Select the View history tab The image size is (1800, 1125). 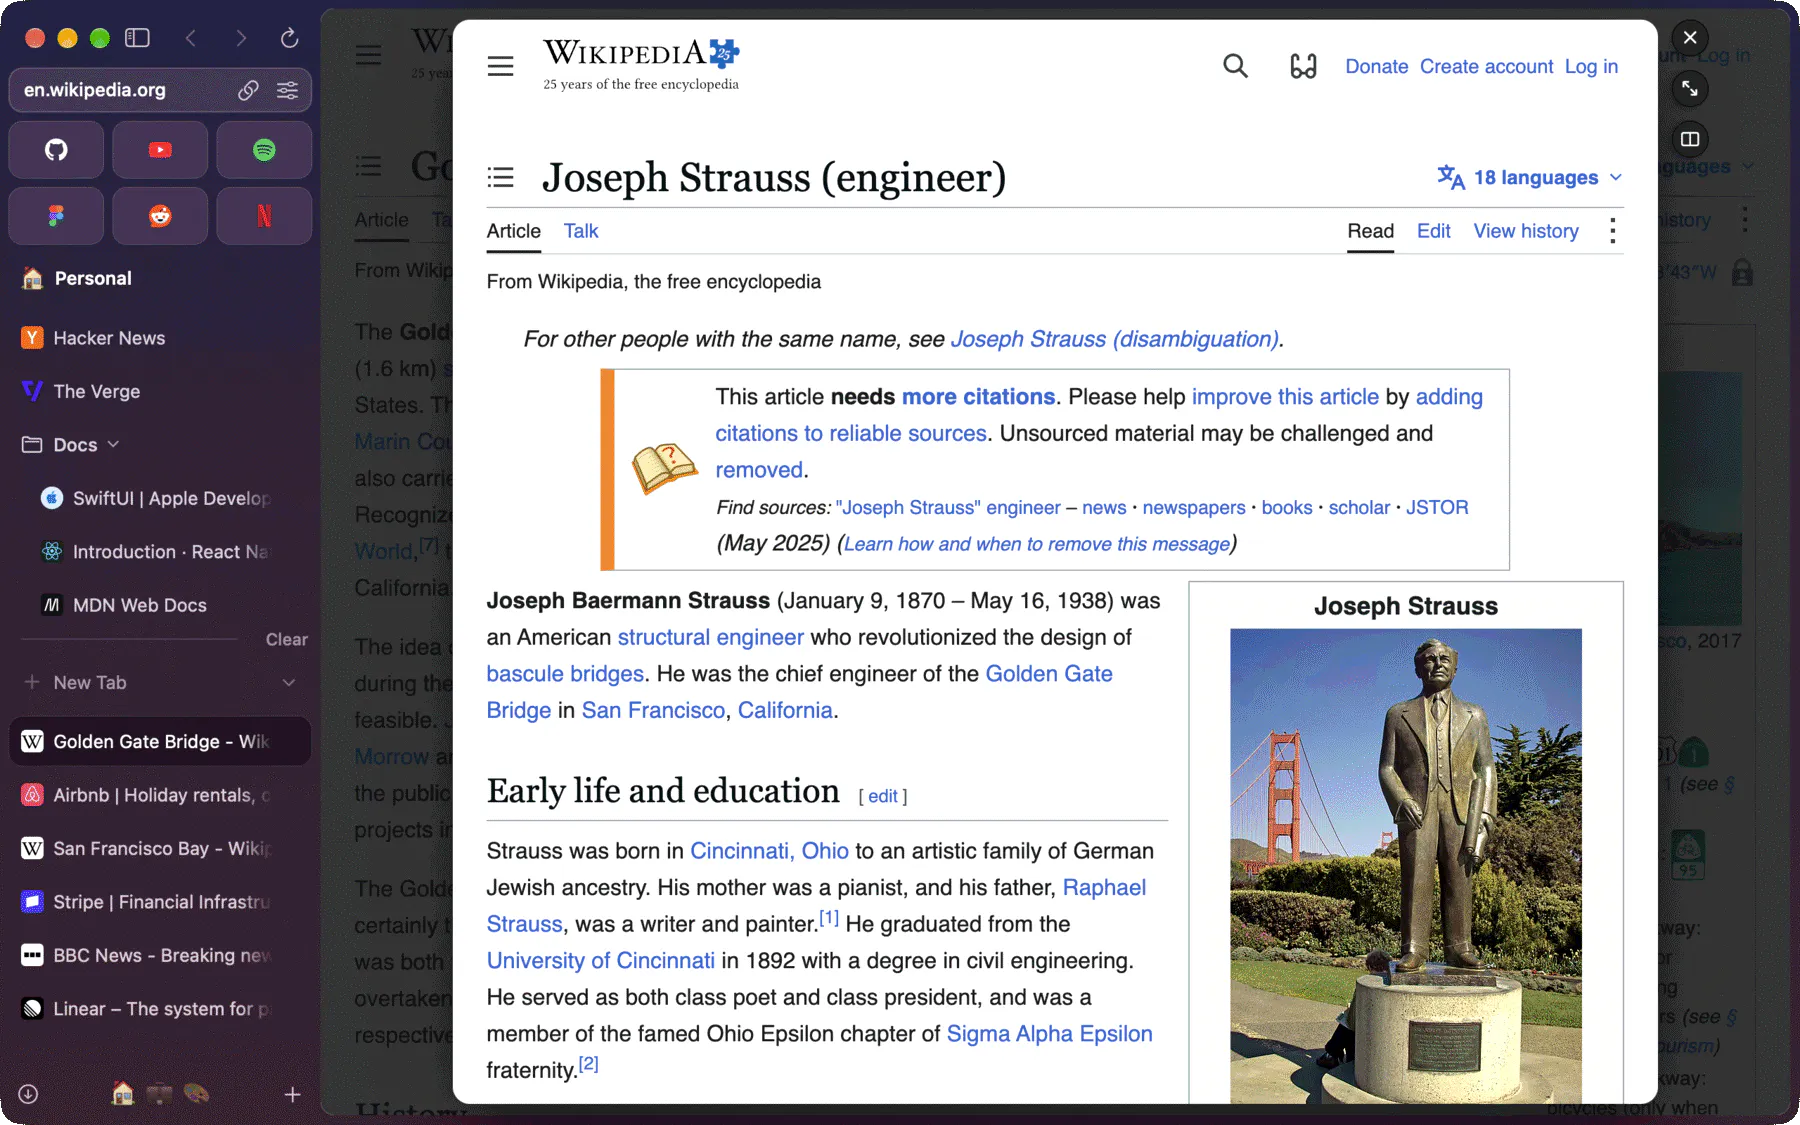[x=1526, y=231]
